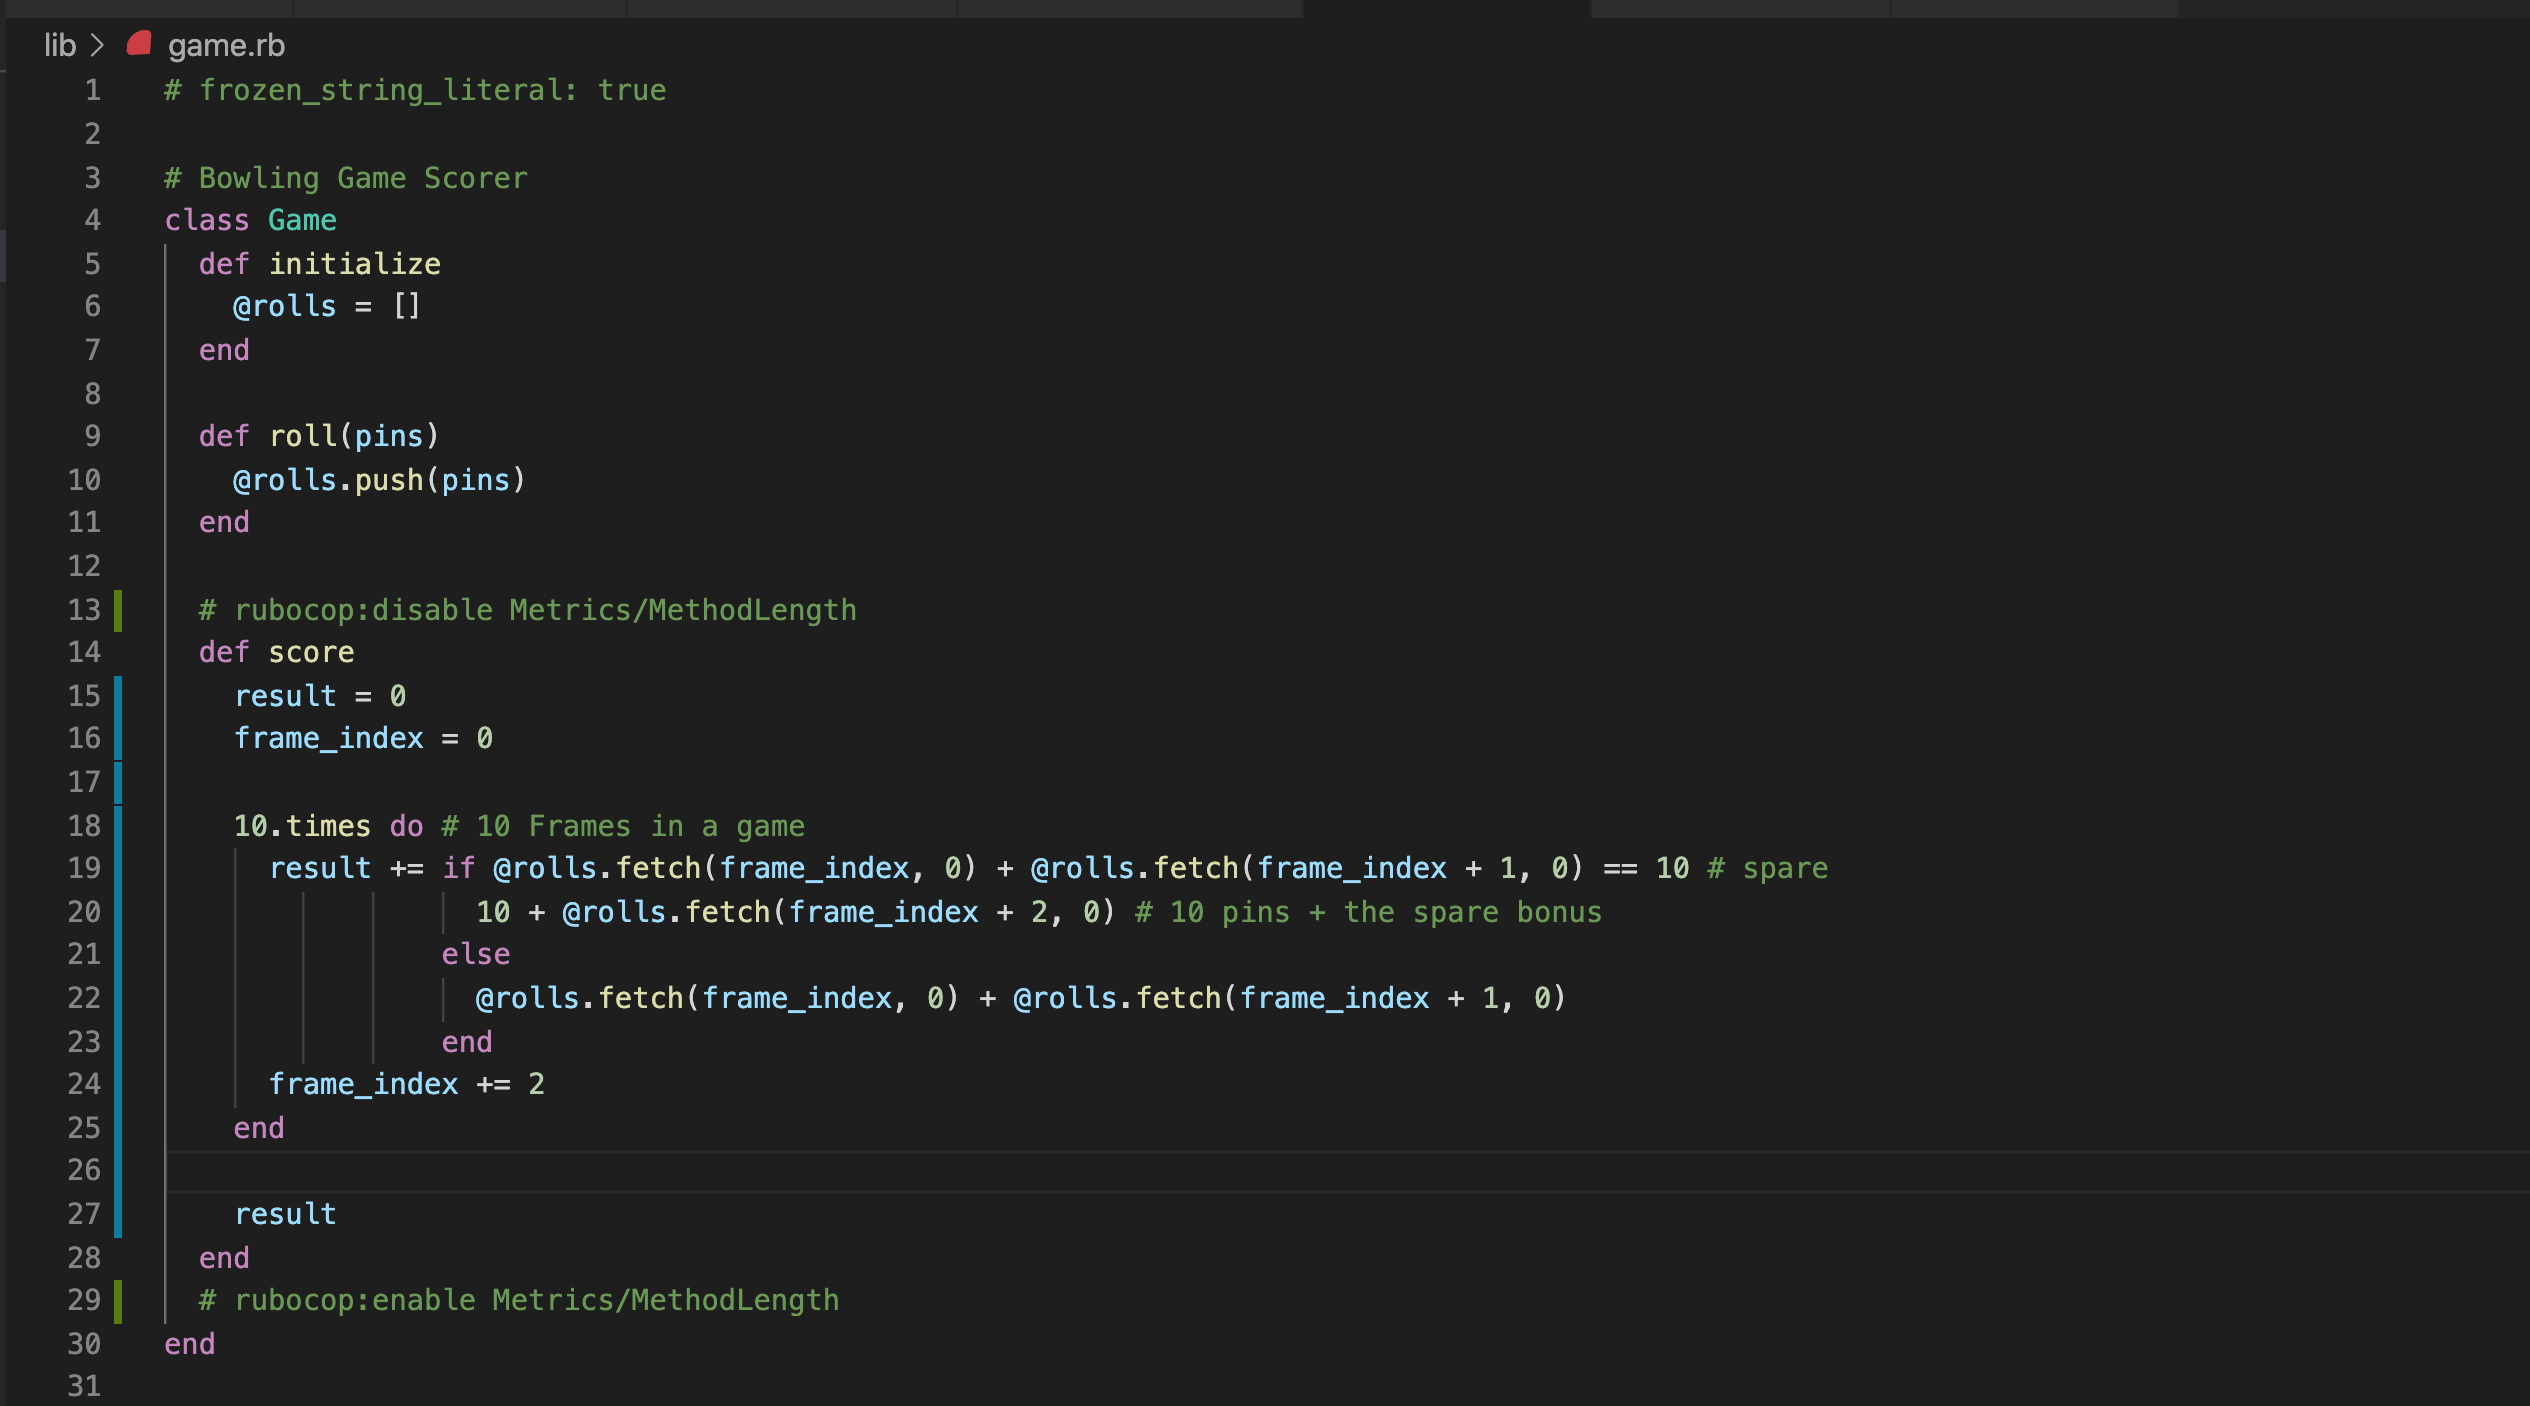Expand the chevron between lib and game.rb
Viewport: 2530px width, 1406px height.
(x=97, y=45)
